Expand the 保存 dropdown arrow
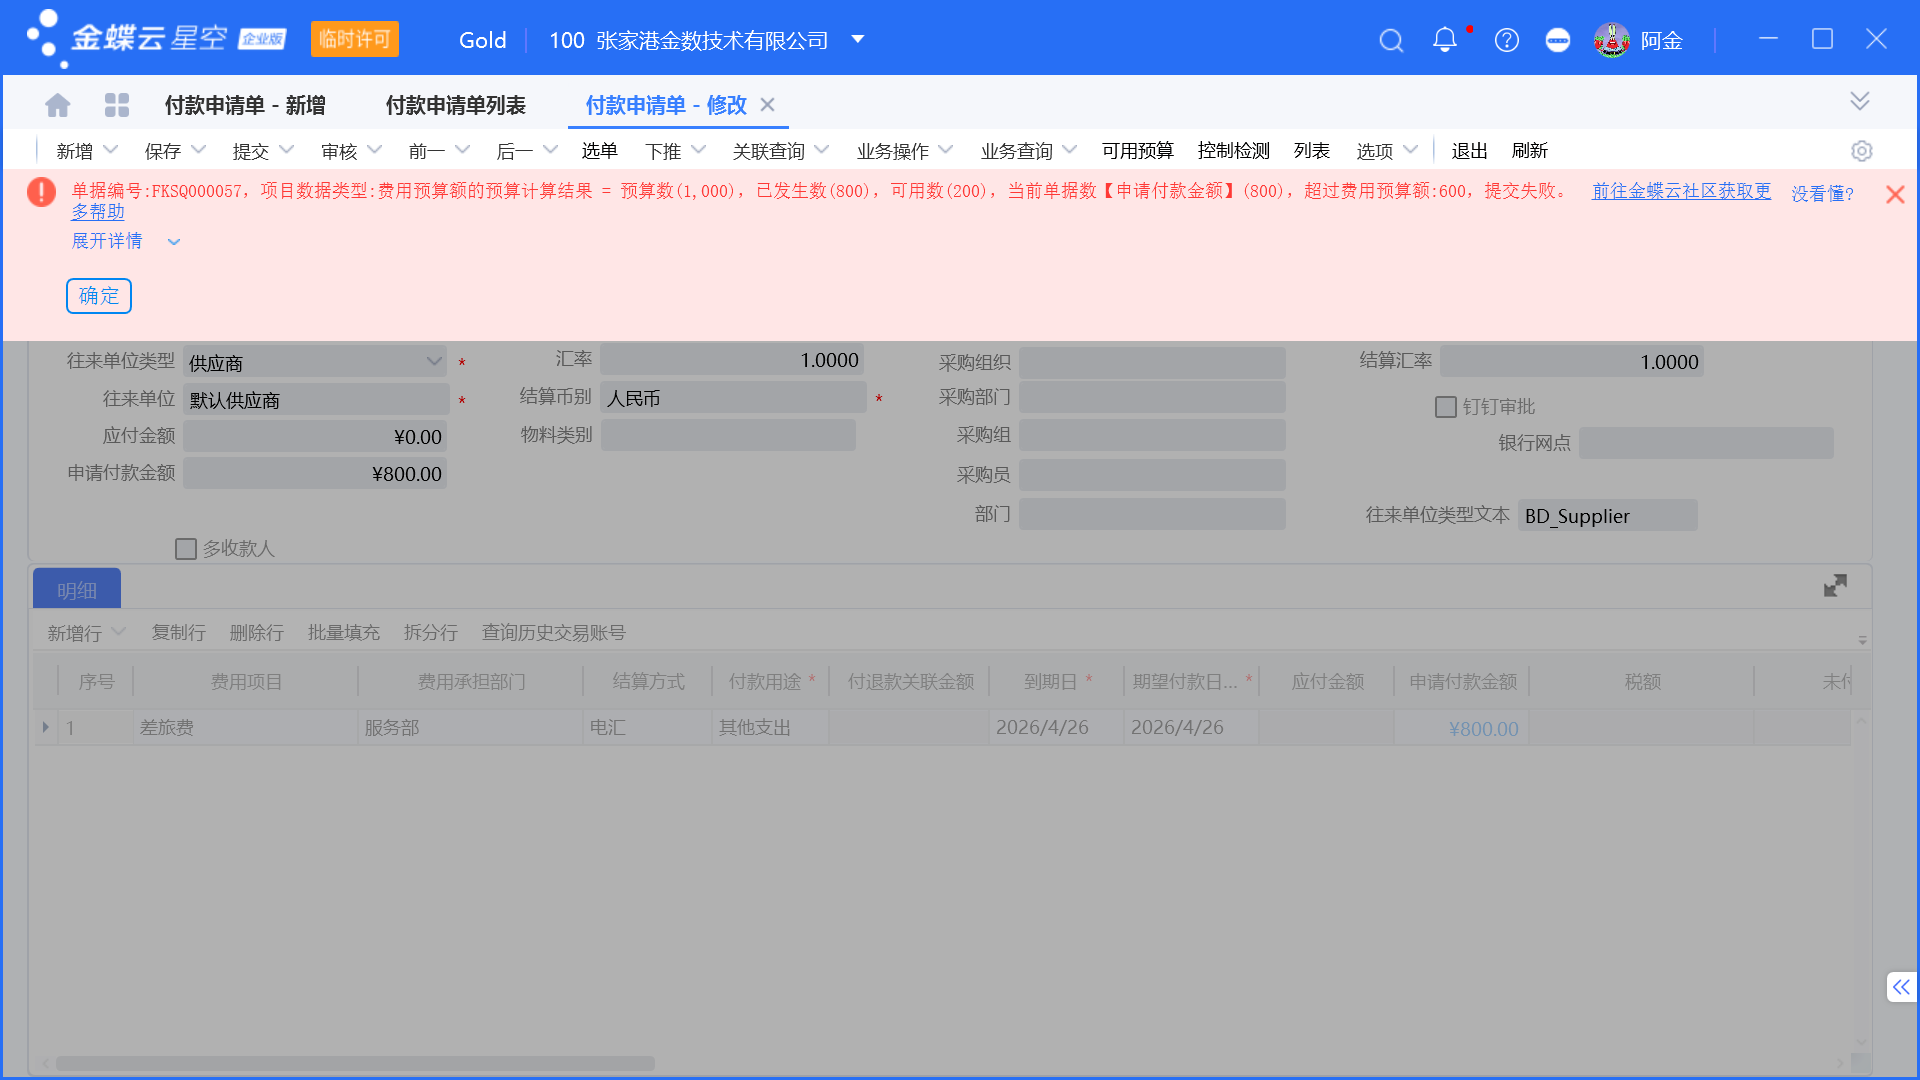The width and height of the screenshot is (1920, 1080). [x=198, y=150]
